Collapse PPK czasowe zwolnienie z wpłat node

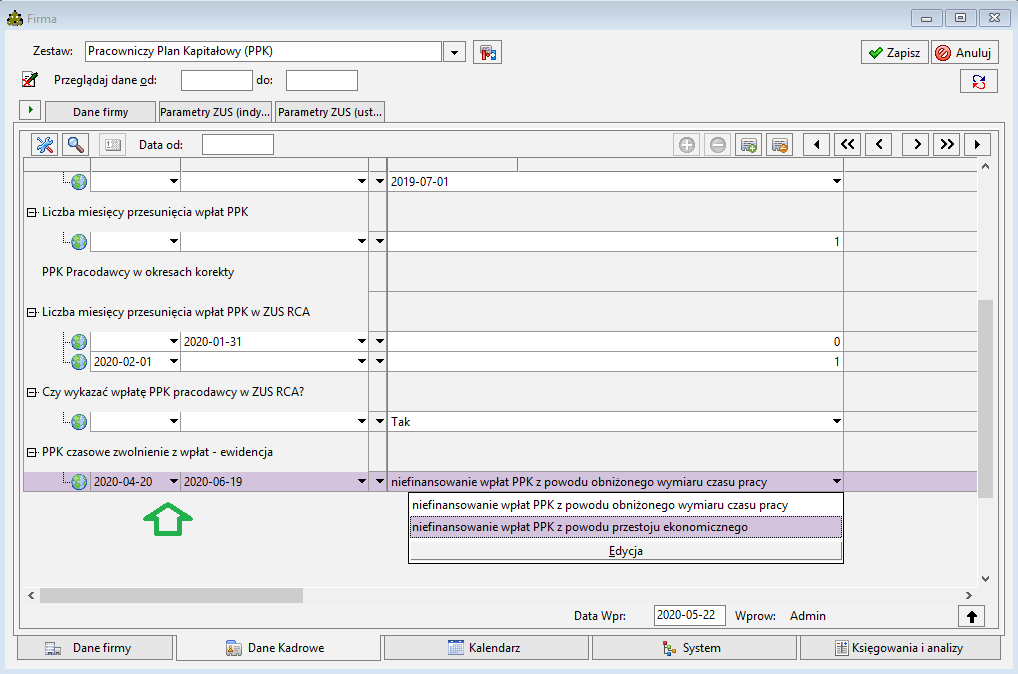(x=31, y=453)
